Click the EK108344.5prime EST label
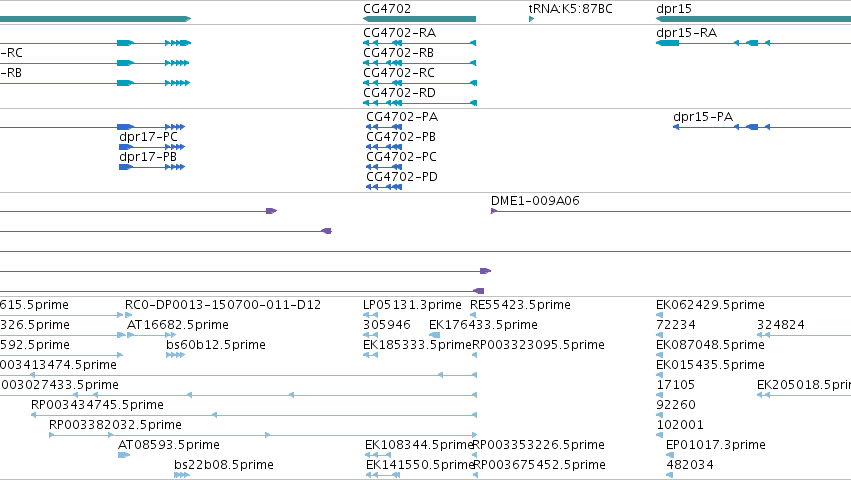 (420, 445)
